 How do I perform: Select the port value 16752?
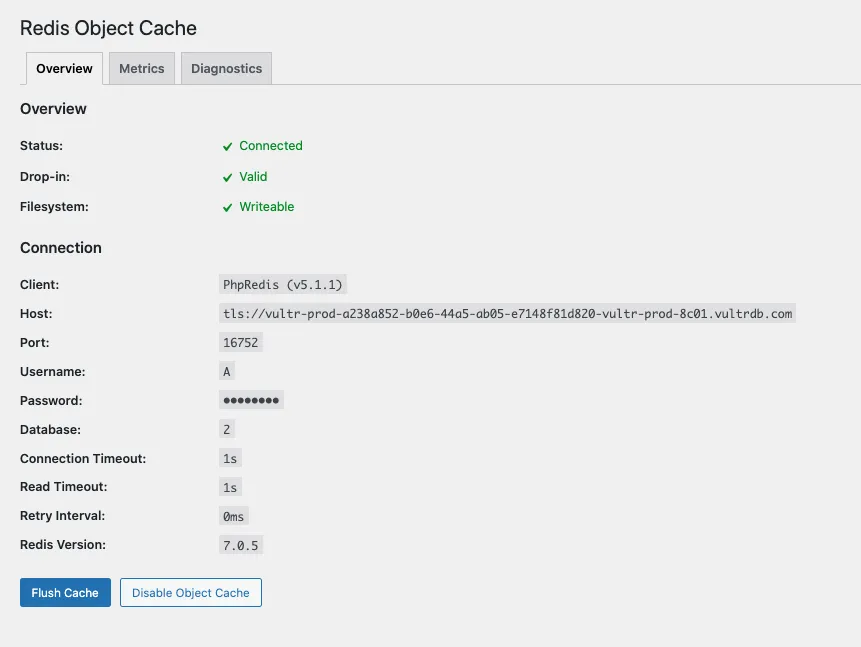coord(241,343)
